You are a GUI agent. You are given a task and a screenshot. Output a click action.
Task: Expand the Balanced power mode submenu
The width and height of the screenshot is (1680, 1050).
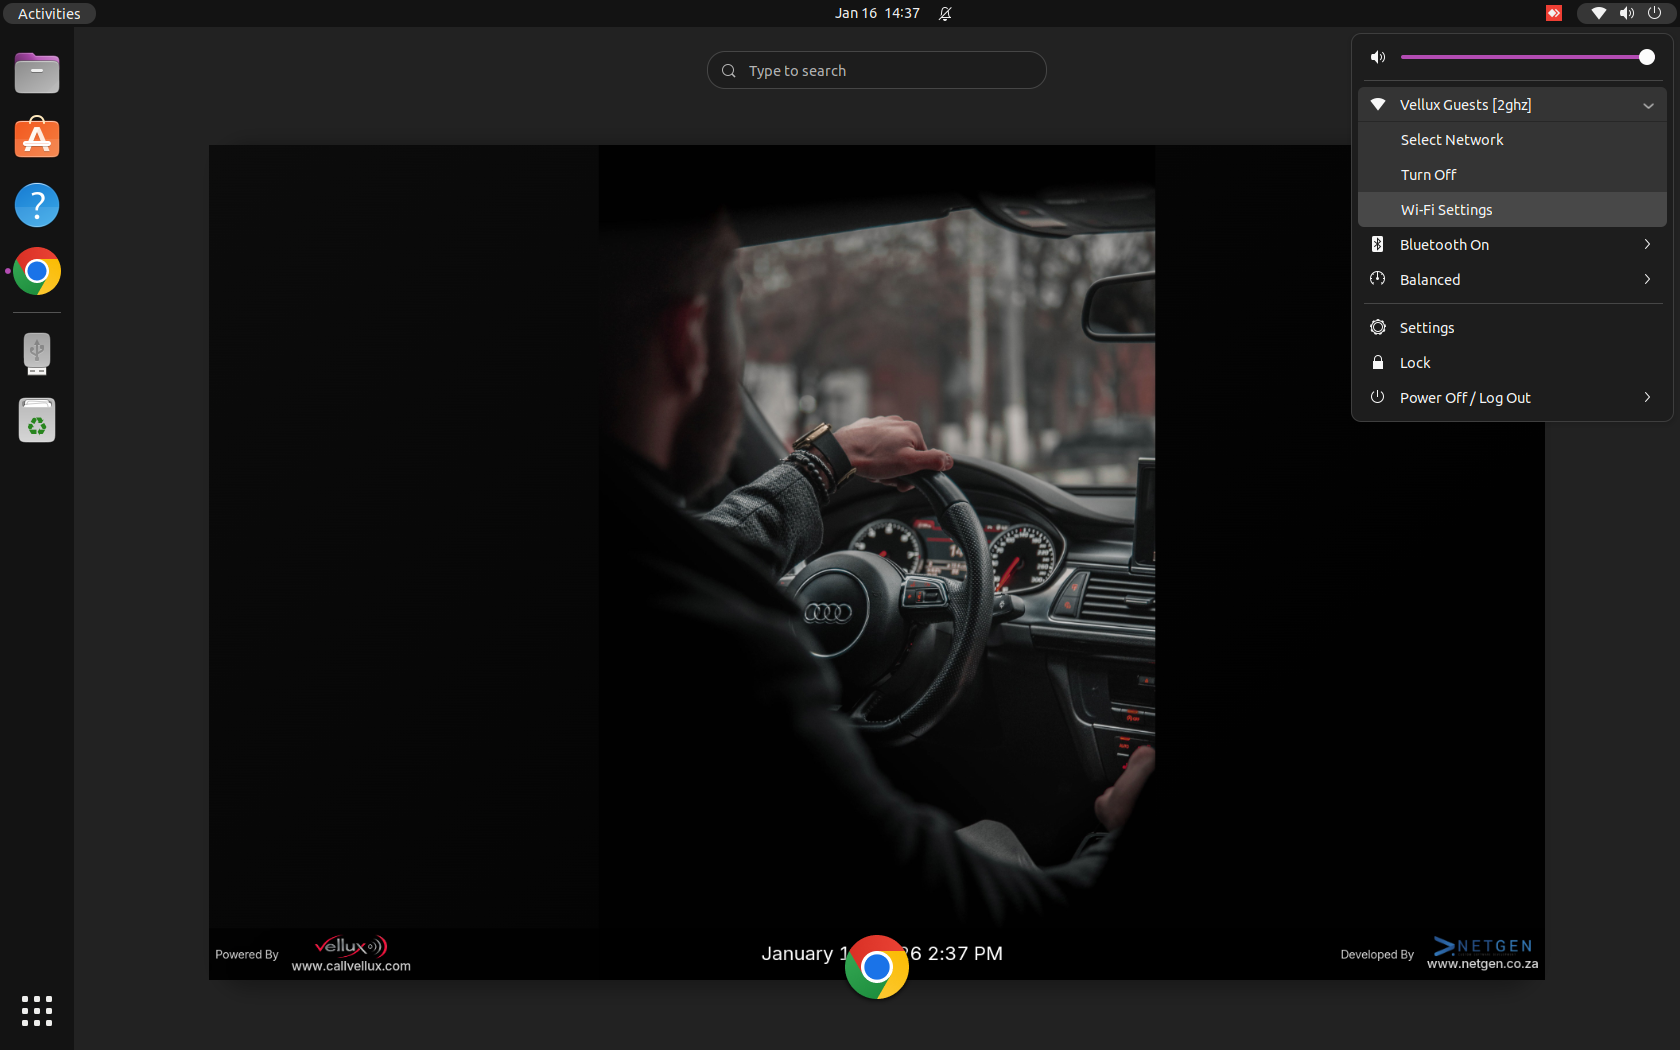pos(1647,280)
